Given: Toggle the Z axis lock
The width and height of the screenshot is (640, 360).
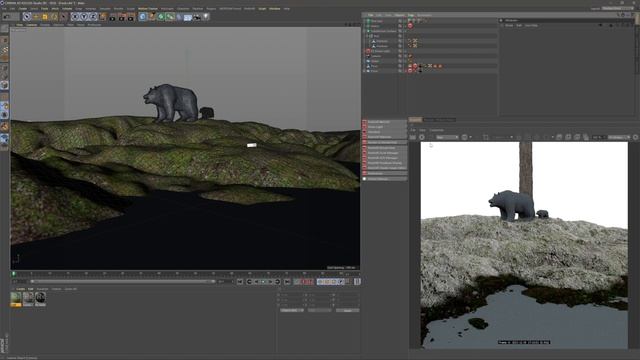Looking at the screenshot, I should click(x=93, y=17).
